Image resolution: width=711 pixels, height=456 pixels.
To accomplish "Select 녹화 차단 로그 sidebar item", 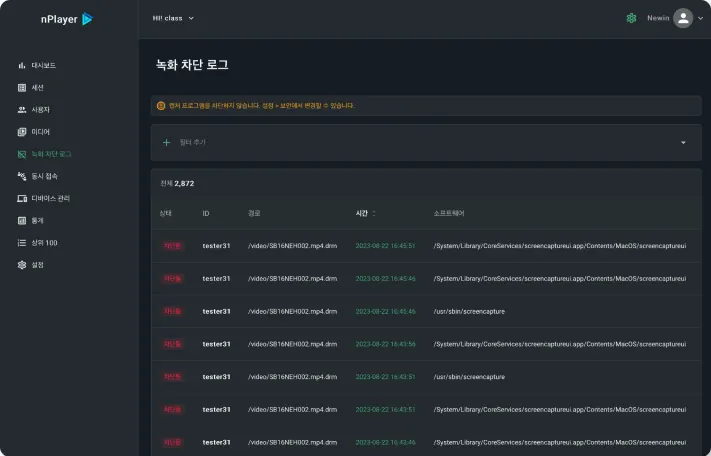I will (x=44, y=154).
